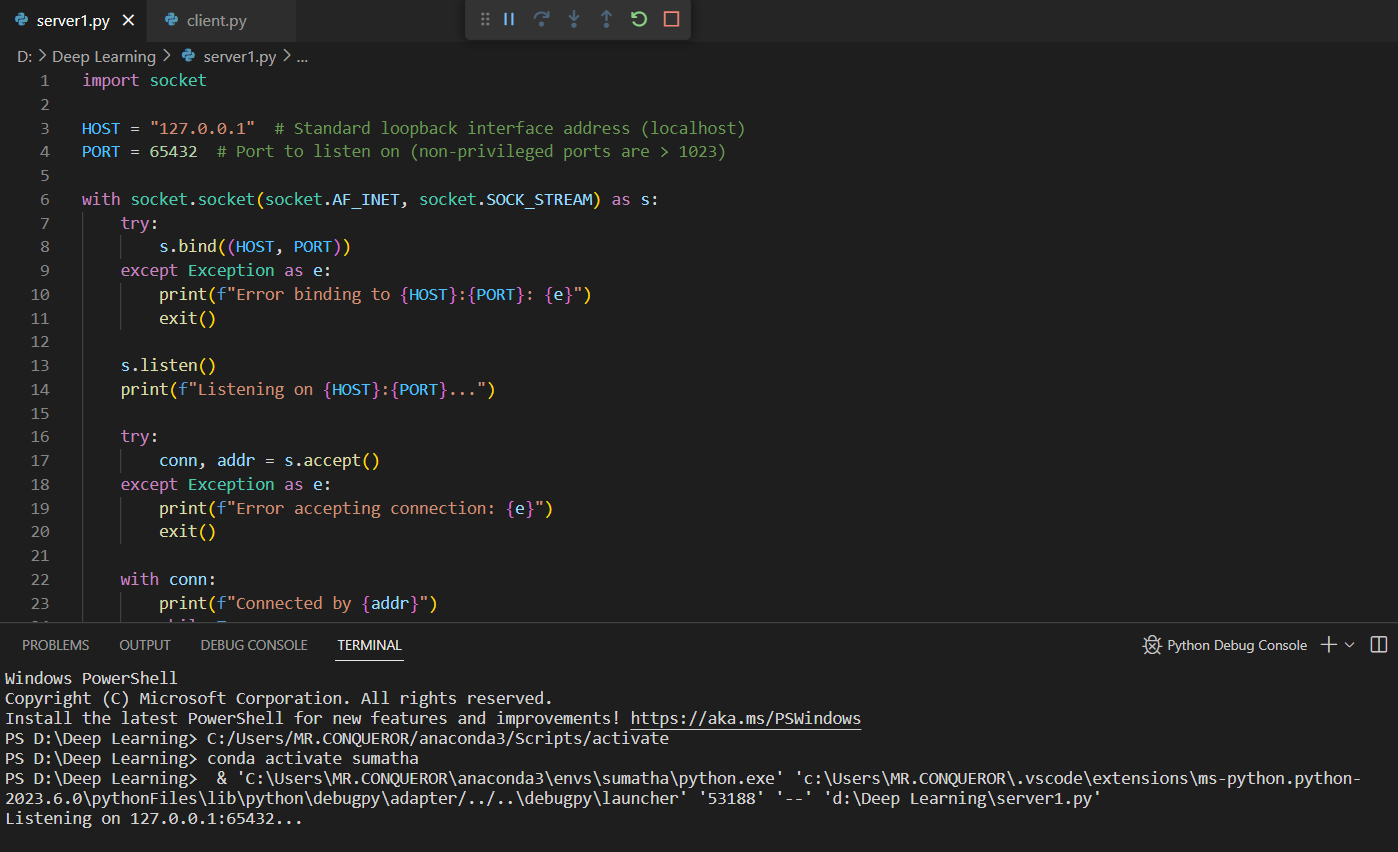Open the DEBUG CONSOLE panel tab
This screenshot has width=1398, height=852.
254,645
